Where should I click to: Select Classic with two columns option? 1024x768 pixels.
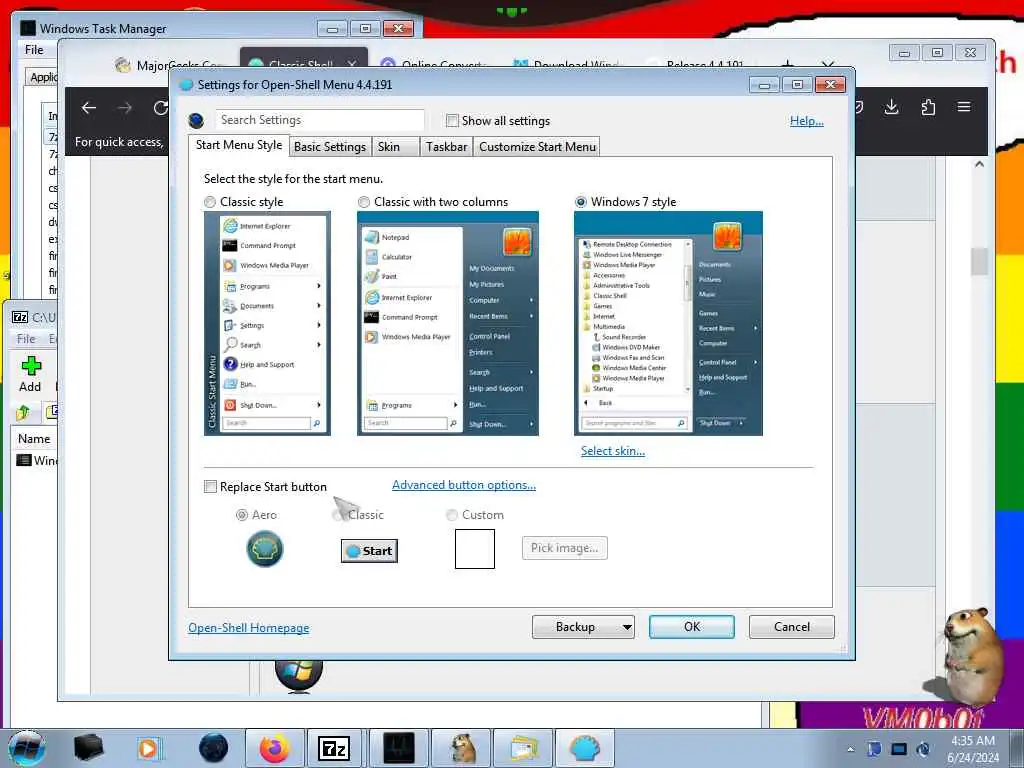point(364,202)
